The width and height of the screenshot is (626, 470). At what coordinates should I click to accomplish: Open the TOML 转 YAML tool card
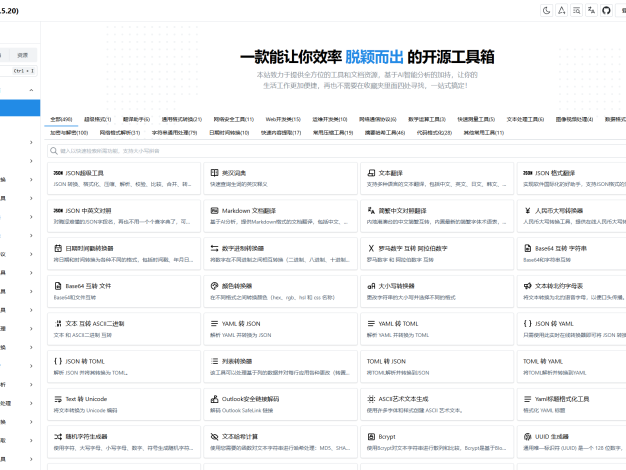pyautogui.click(x=572, y=366)
